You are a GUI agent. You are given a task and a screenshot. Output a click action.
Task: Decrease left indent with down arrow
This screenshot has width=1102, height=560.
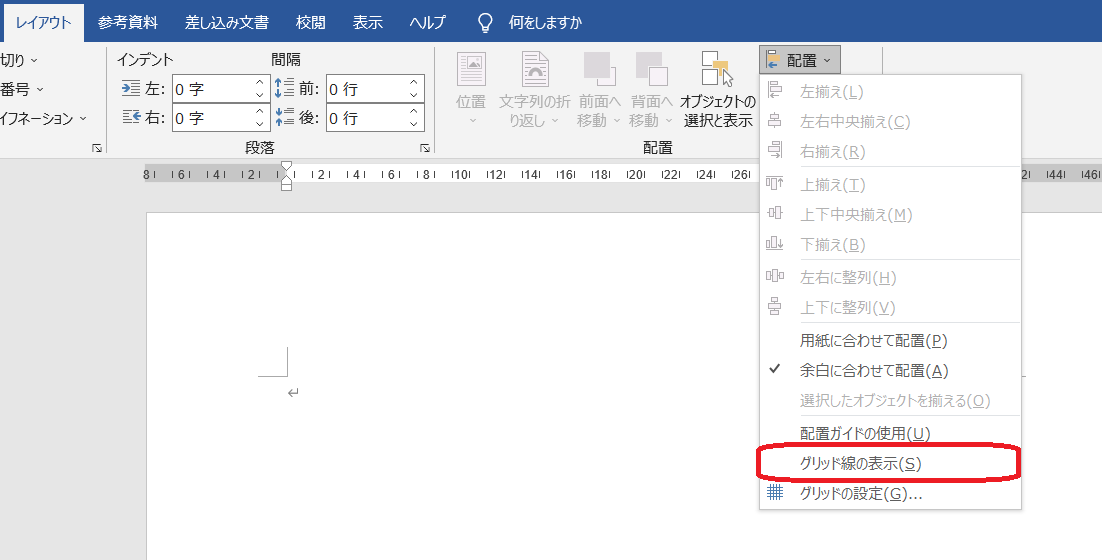(x=259, y=96)
